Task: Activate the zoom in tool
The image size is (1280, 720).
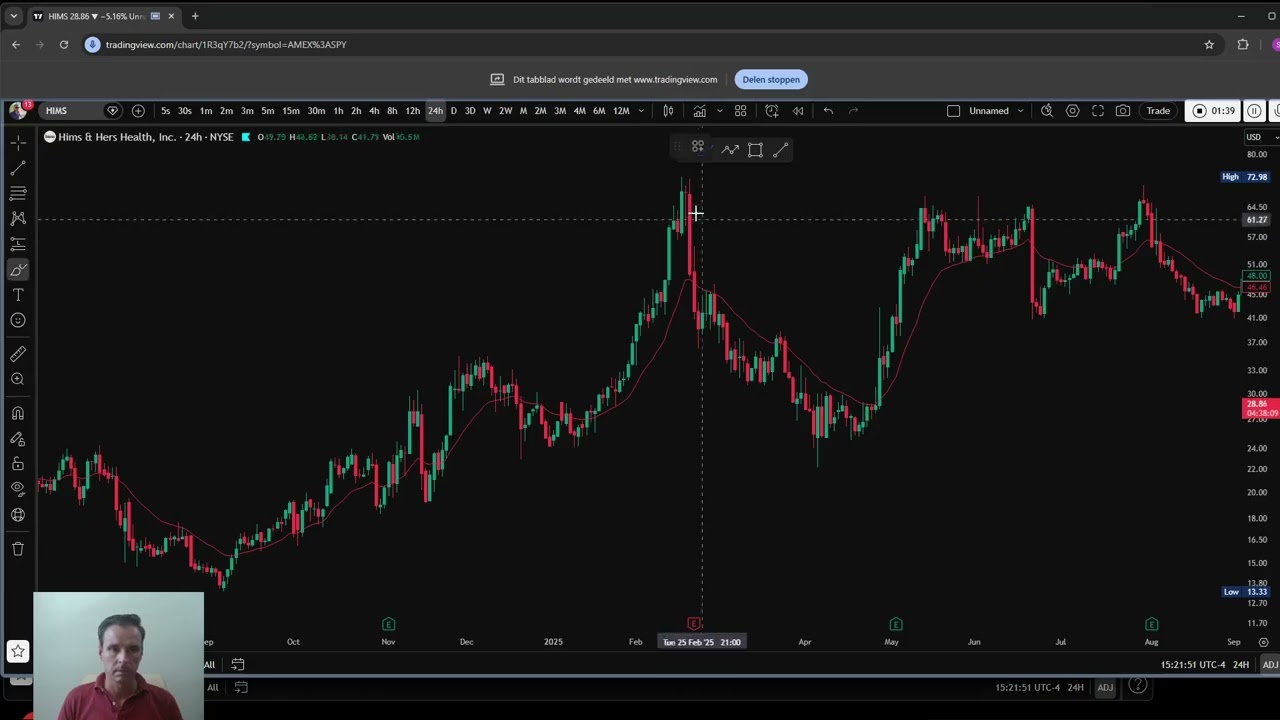Action: [x=18, y=379]
